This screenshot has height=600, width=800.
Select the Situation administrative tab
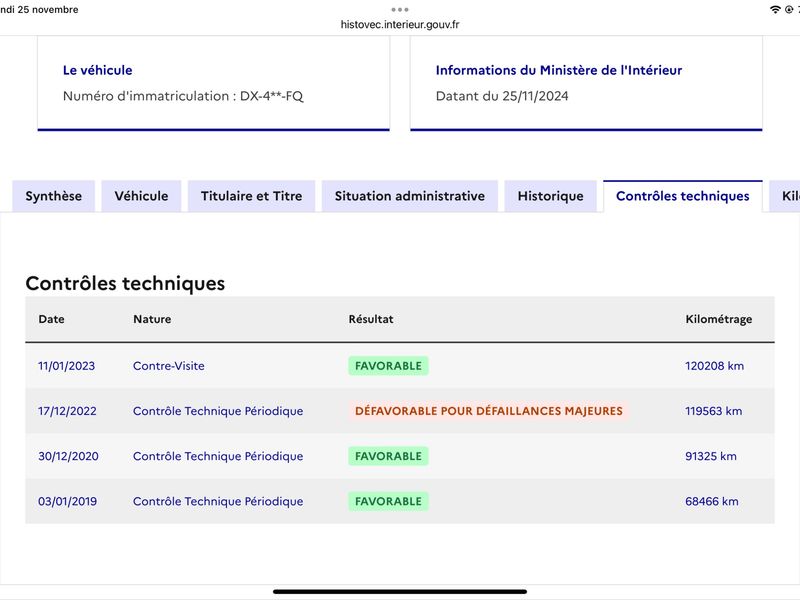point(410,196)
